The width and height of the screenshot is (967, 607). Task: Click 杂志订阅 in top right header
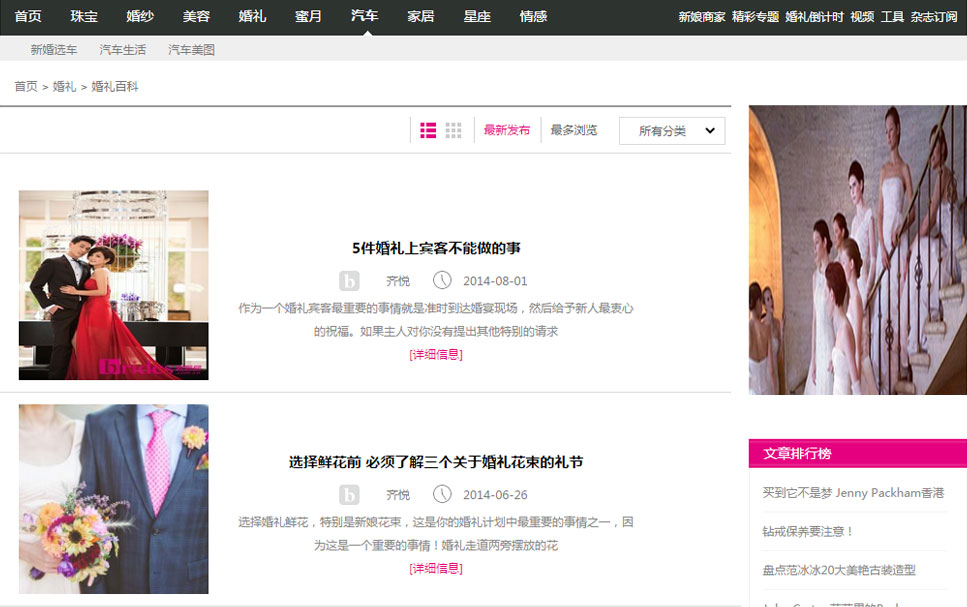point(934,17)
